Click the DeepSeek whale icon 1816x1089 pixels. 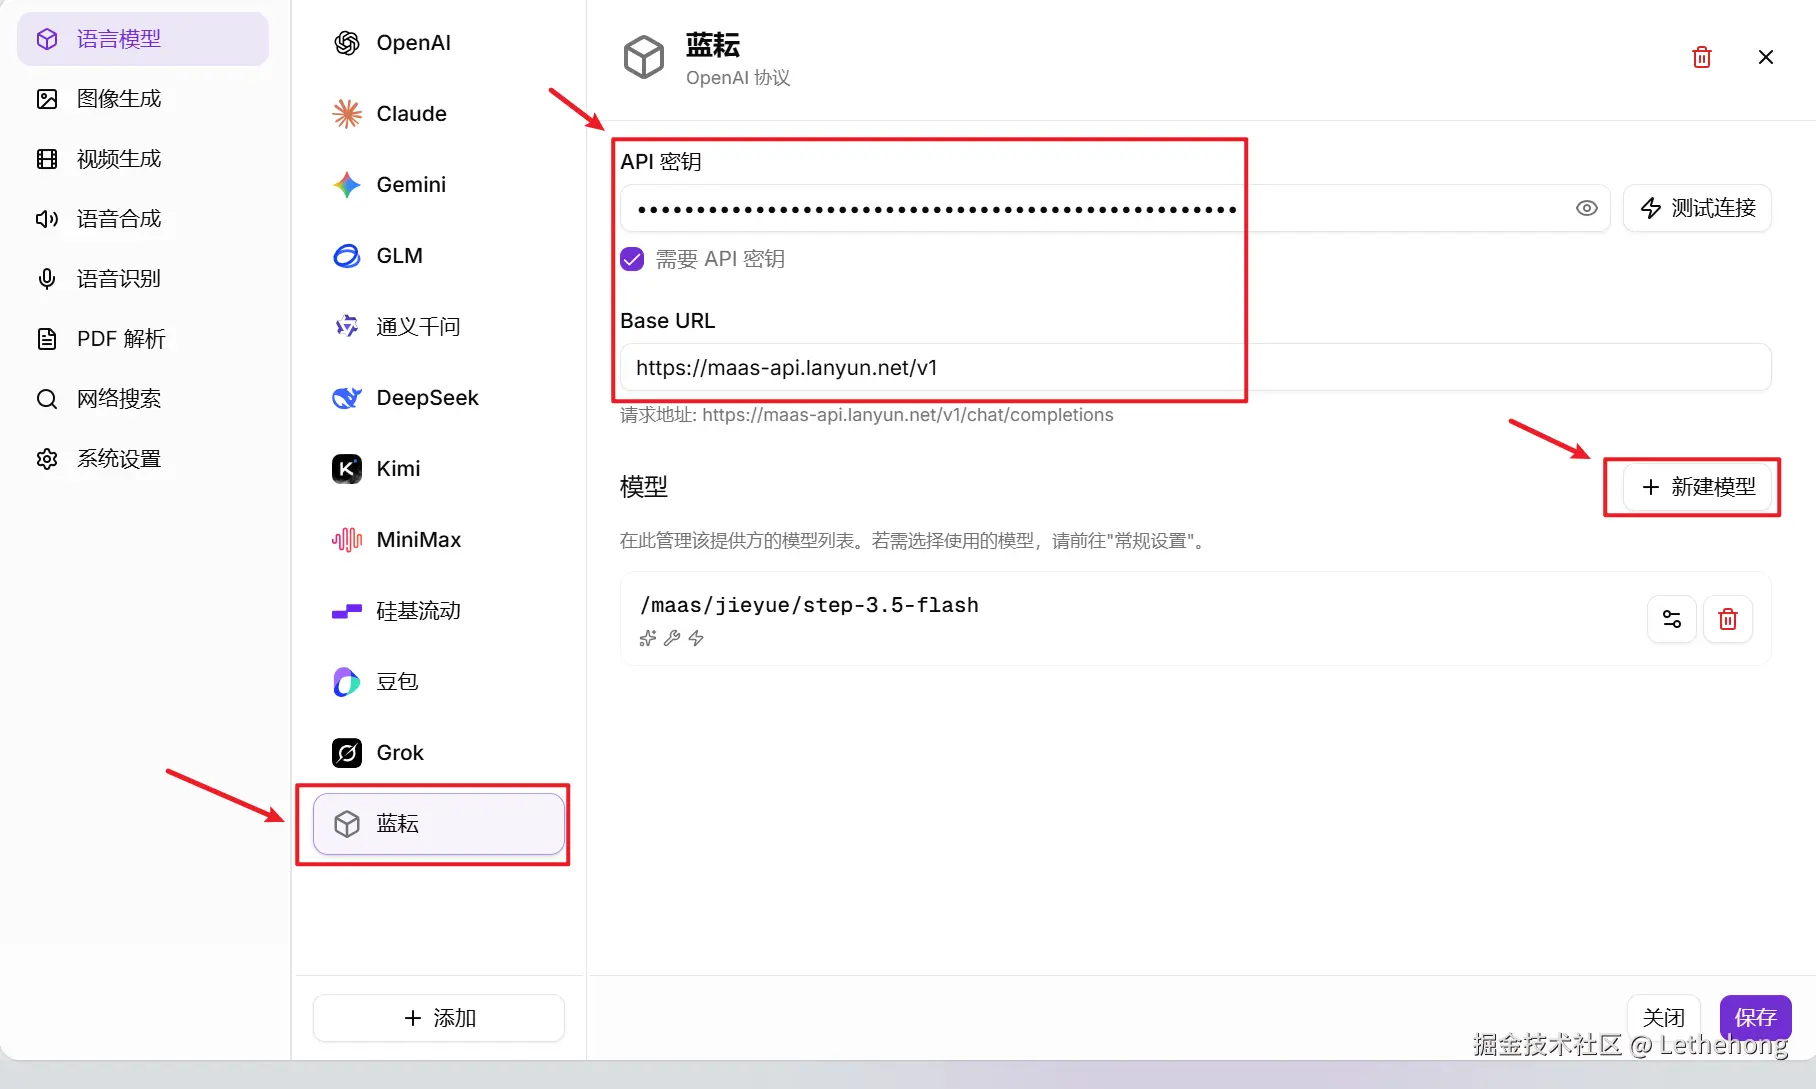click(347, 398)
